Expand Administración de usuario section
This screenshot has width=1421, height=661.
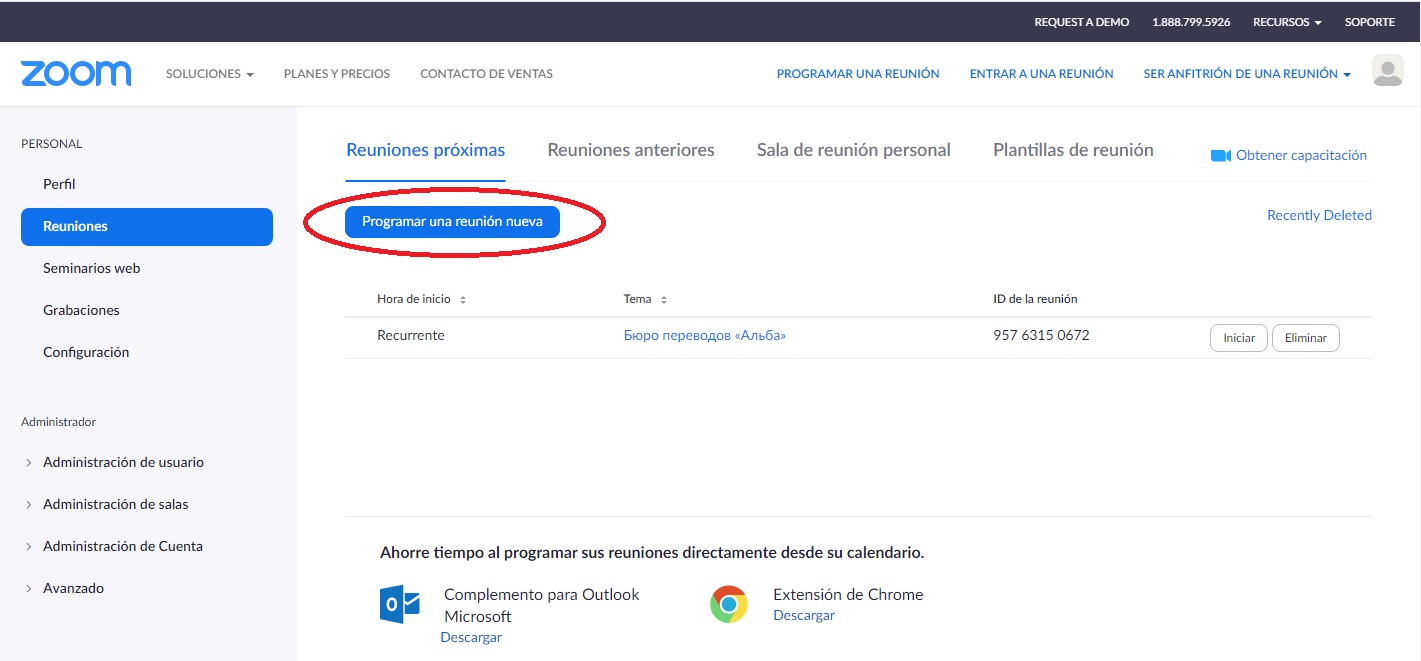point(123,462)
